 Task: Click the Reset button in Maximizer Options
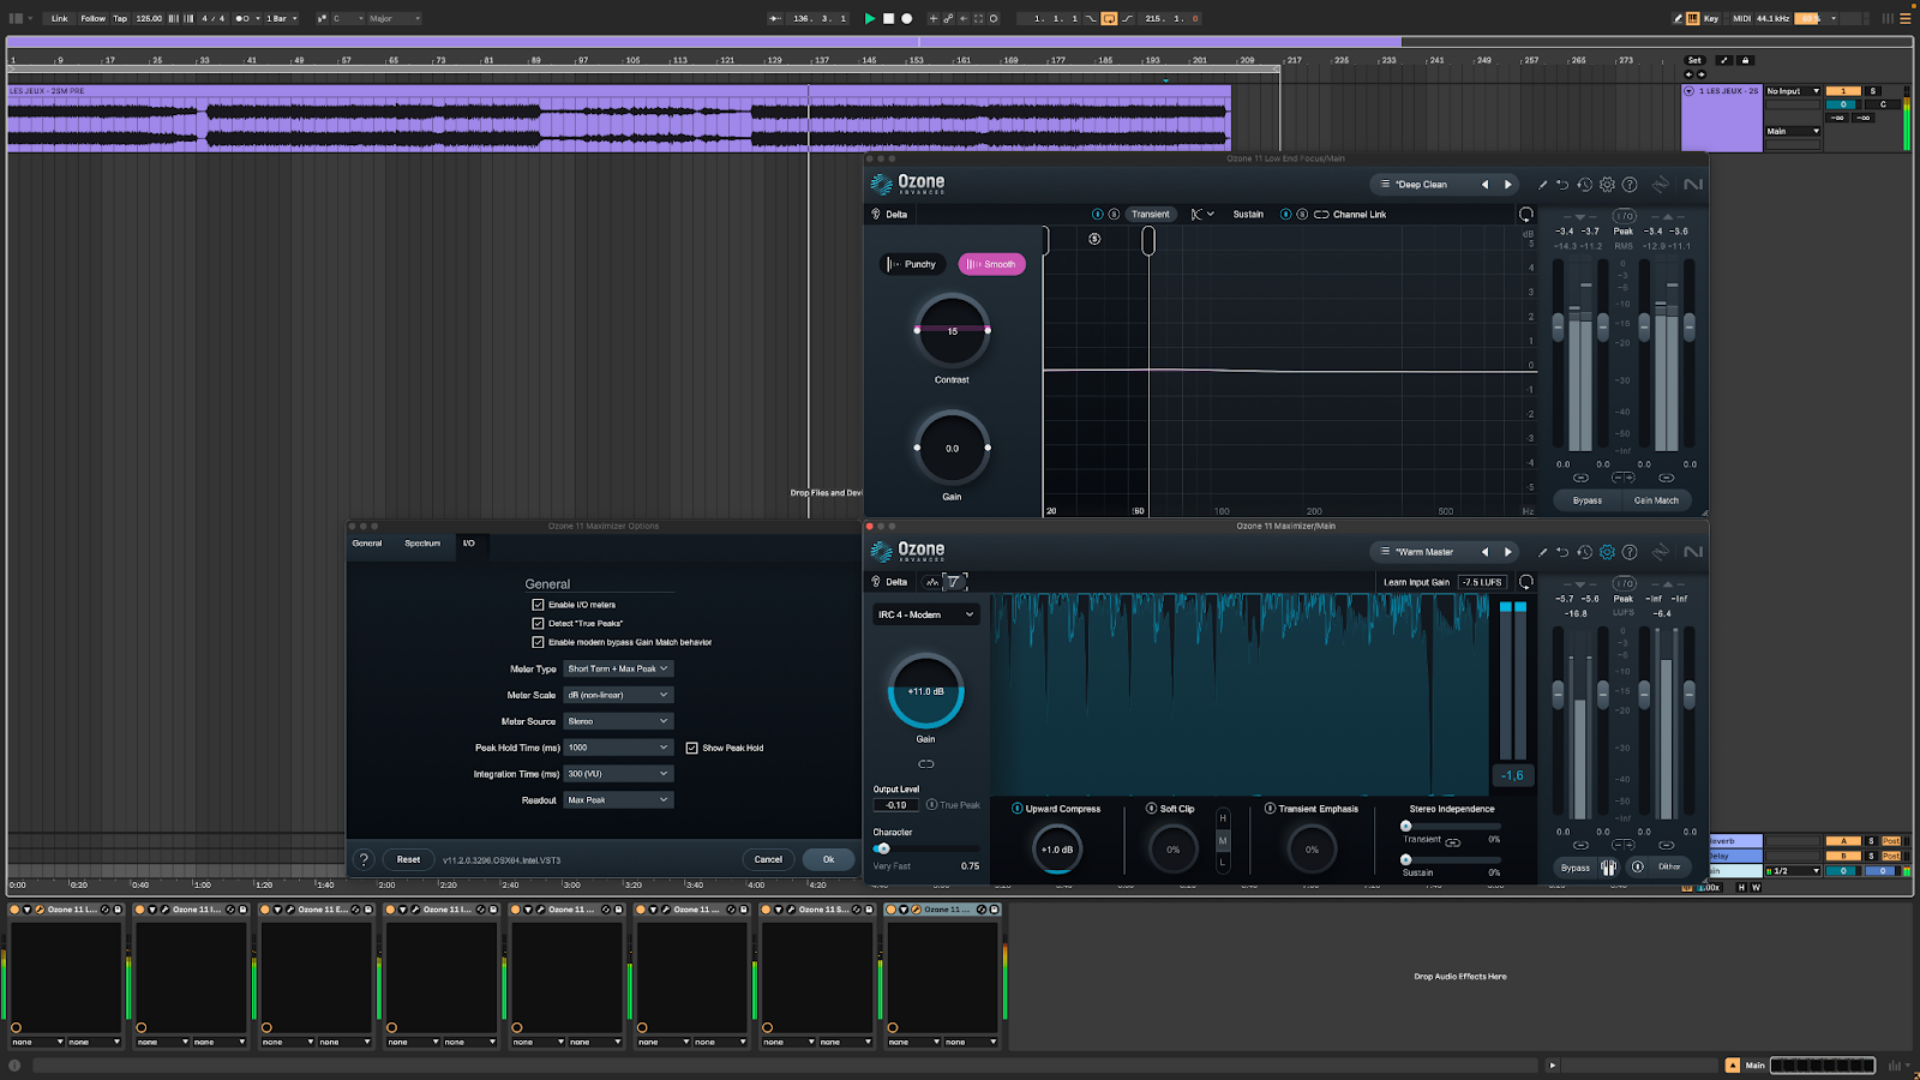click(408, 859)
